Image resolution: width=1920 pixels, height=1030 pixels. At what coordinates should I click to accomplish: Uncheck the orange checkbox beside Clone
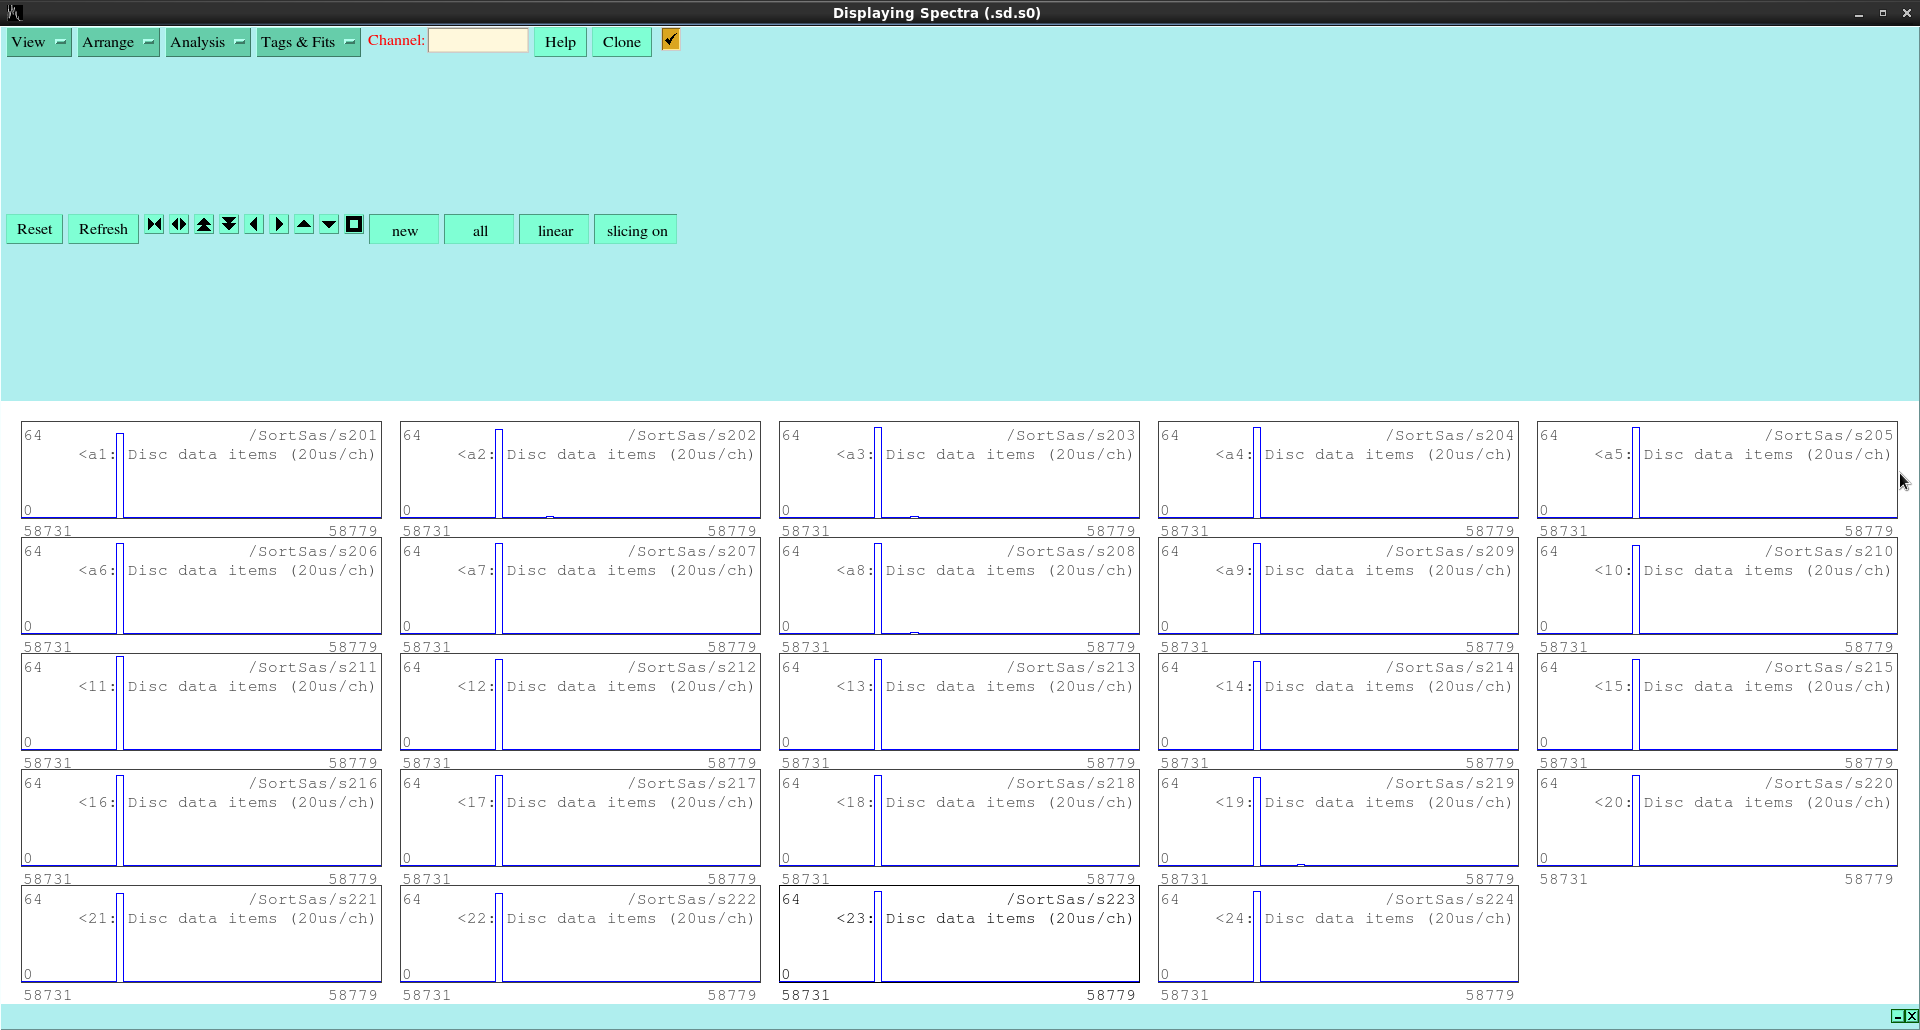pos(670,40)
